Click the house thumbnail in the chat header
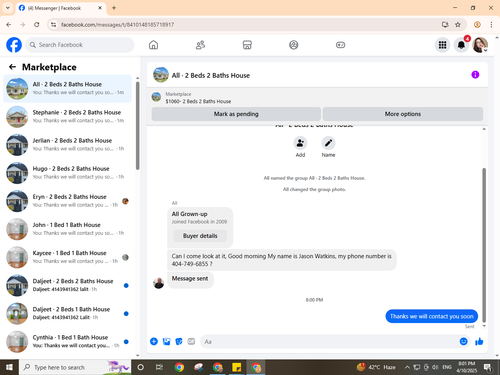 [x=161, y=75]
